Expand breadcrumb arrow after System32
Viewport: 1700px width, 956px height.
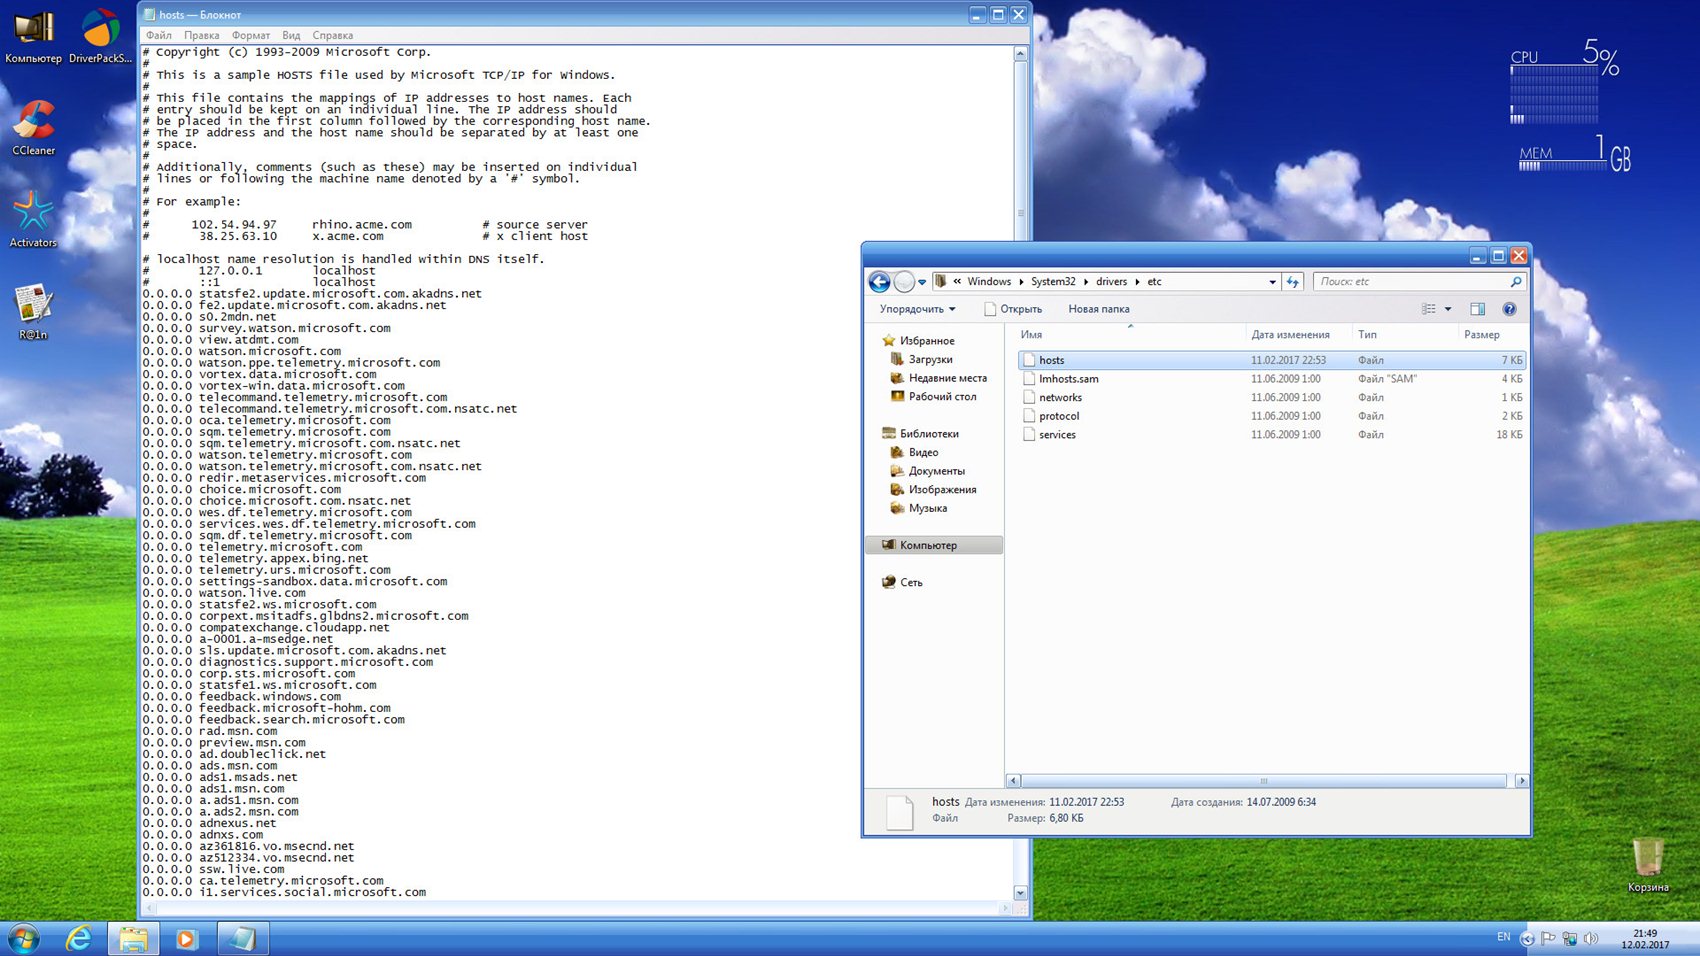pyautogui.click(x=1086, y=282)
